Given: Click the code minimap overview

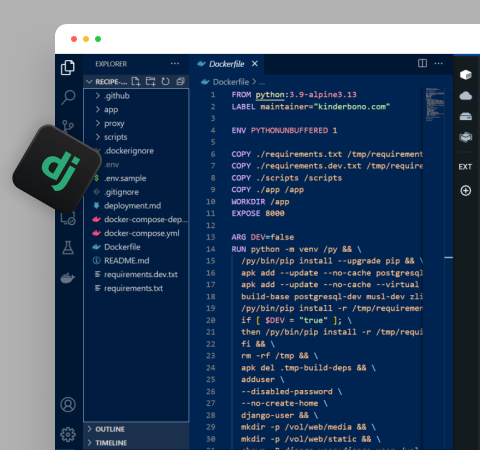Looking at the screenshot, I should [x=435, y=104].
